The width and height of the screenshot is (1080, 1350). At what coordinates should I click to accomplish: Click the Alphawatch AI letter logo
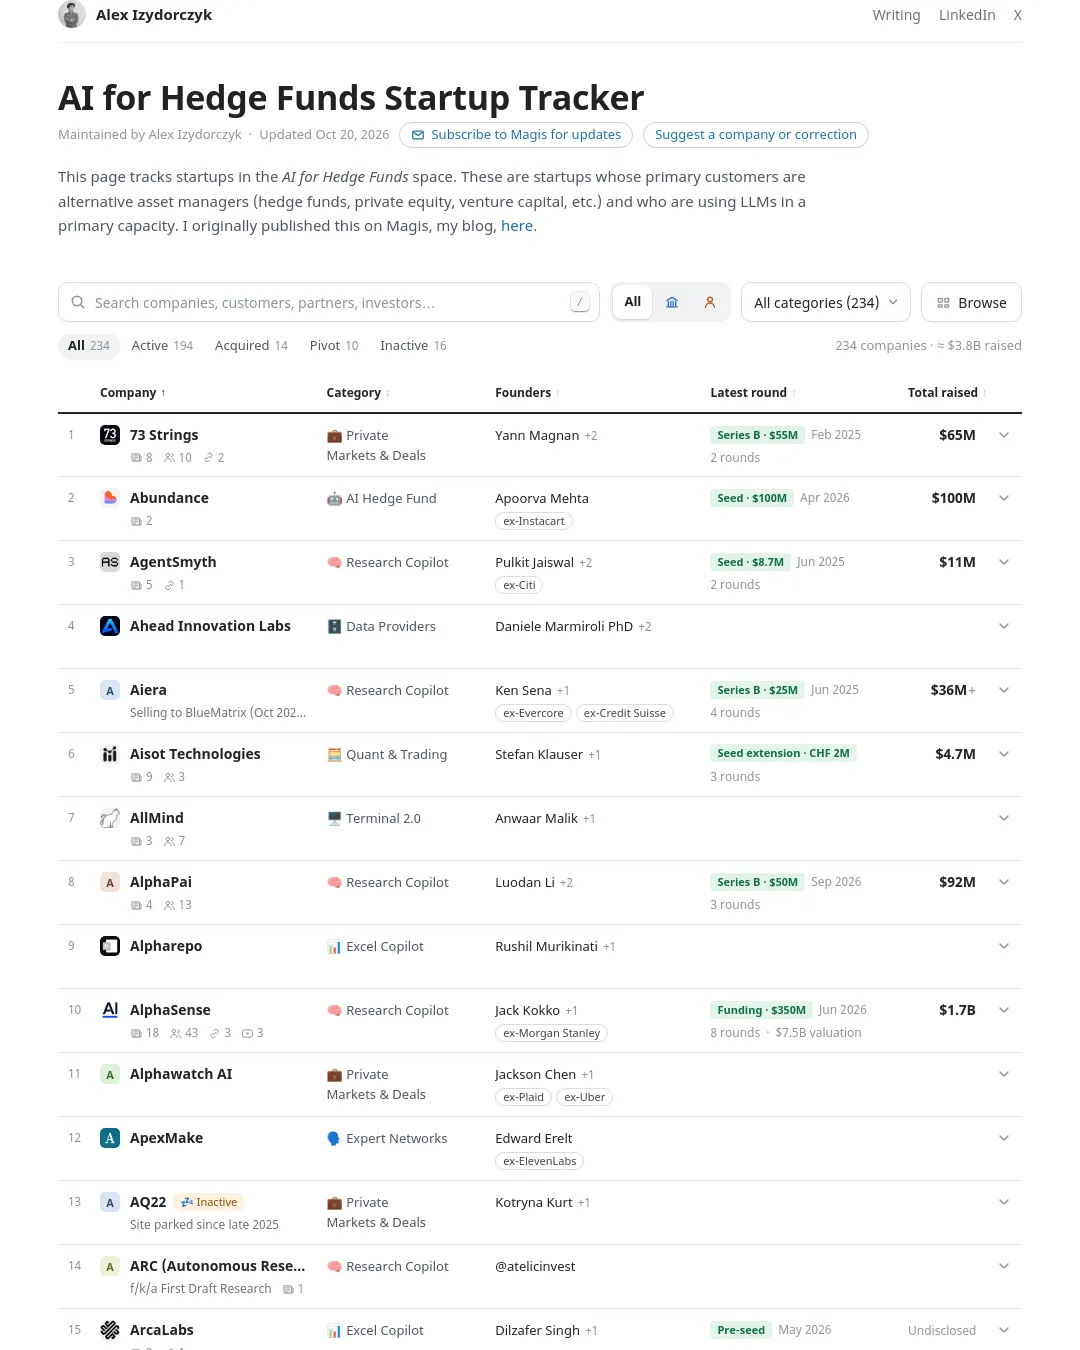point(110,1074)
